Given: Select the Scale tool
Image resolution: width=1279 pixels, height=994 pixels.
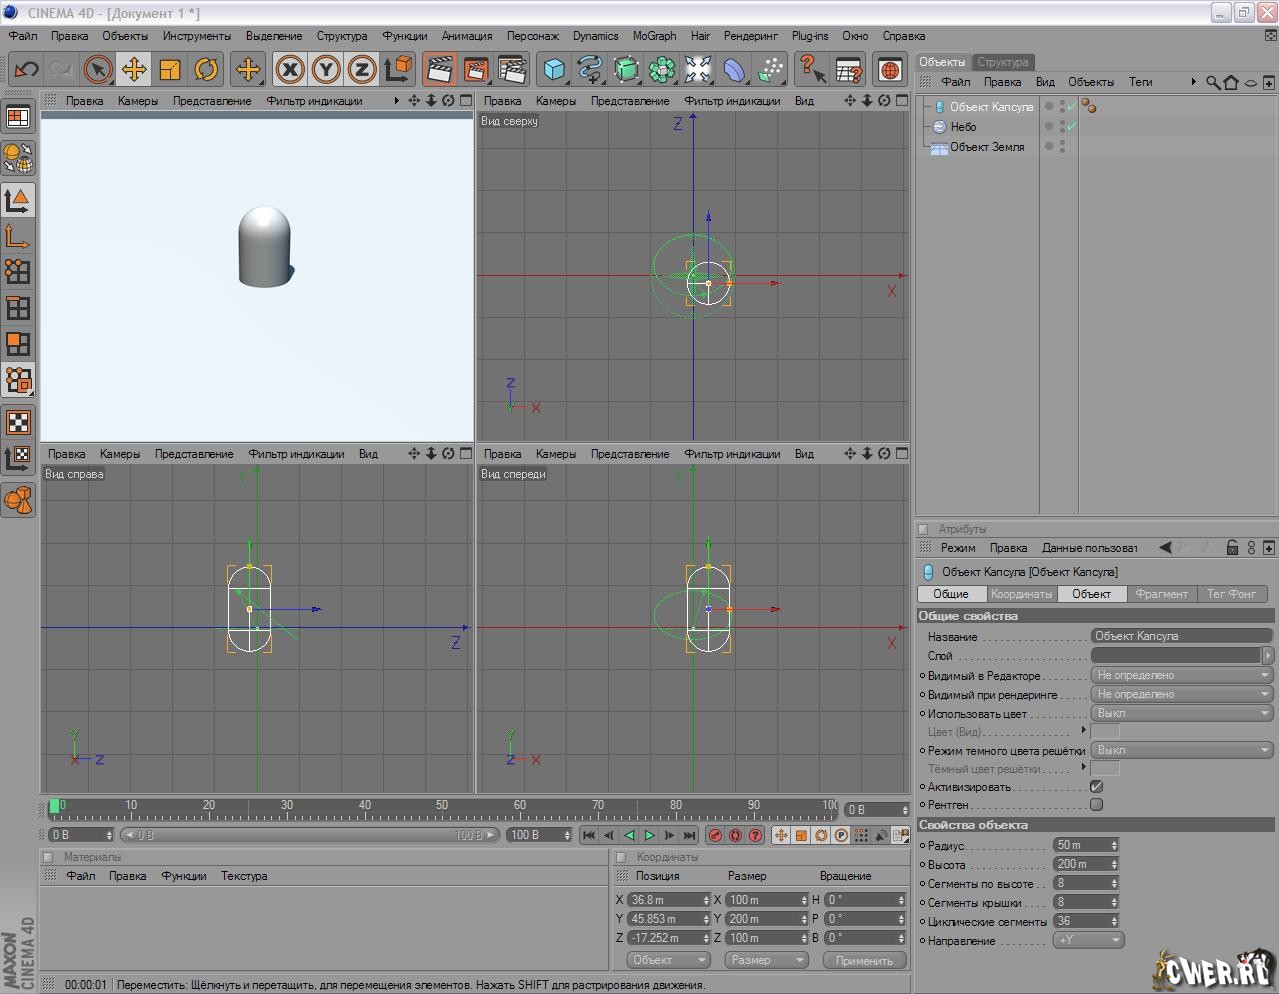Looking at the screenshot, I should pos(170,69).
